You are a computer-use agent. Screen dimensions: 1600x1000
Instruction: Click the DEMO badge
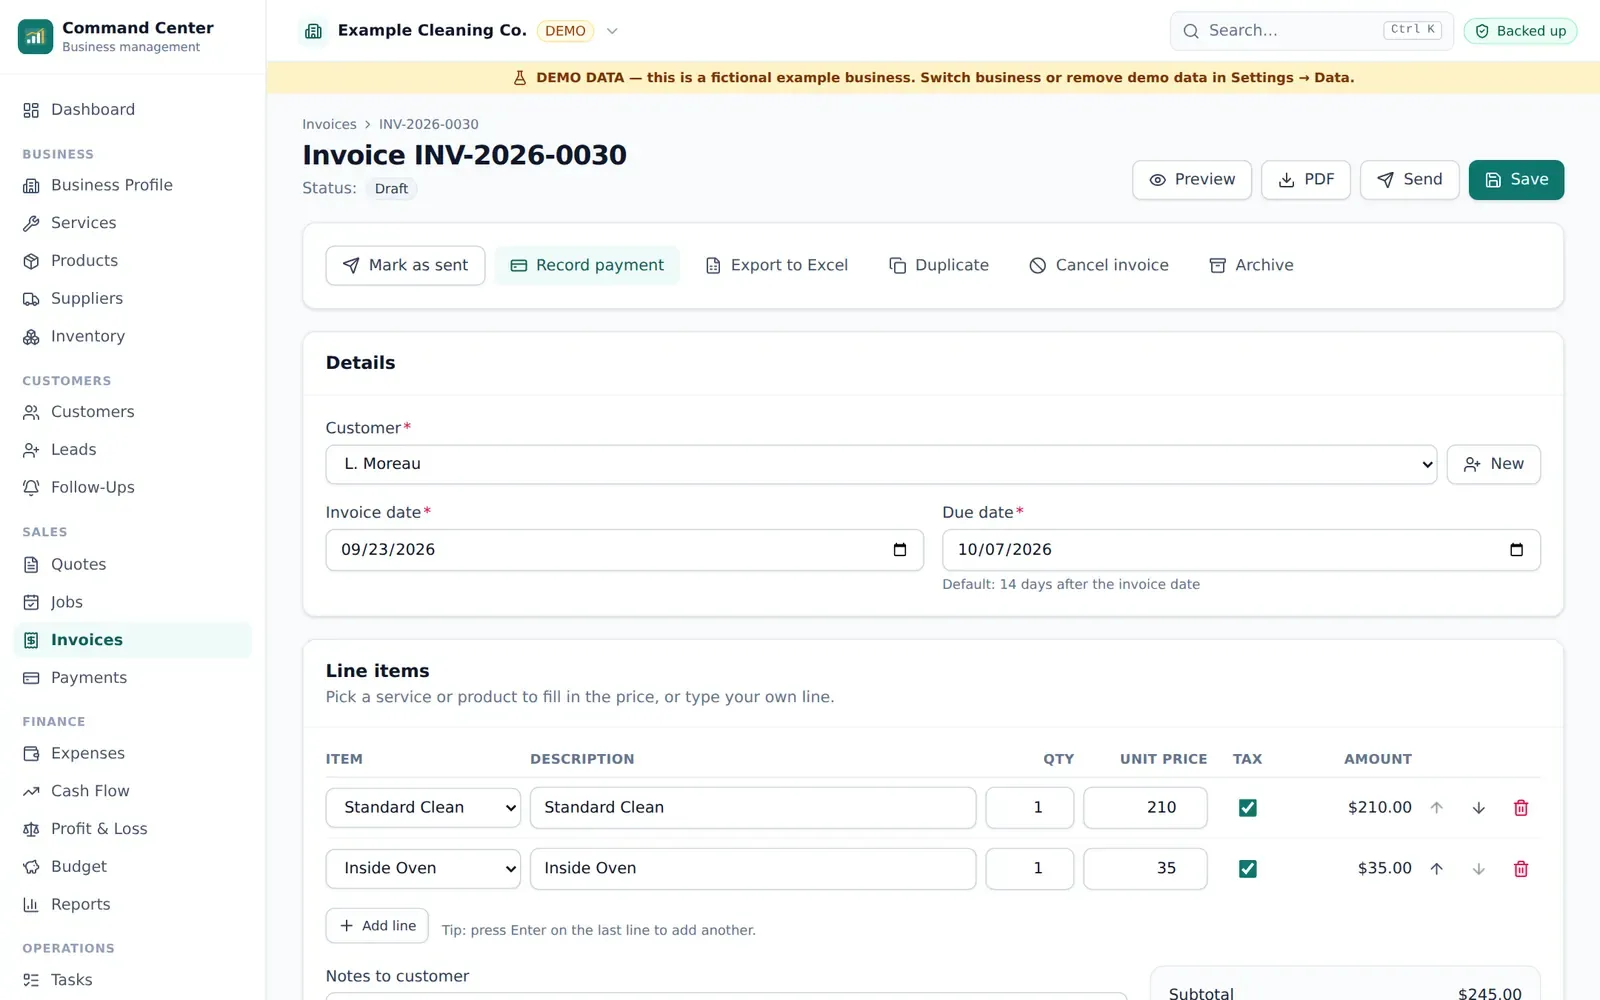565,31
